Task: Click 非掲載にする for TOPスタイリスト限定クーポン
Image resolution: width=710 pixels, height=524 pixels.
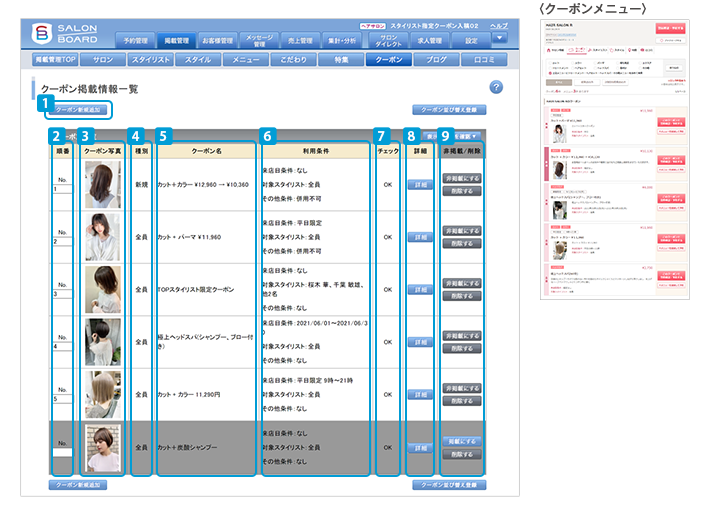Action: tap(462, 284)
